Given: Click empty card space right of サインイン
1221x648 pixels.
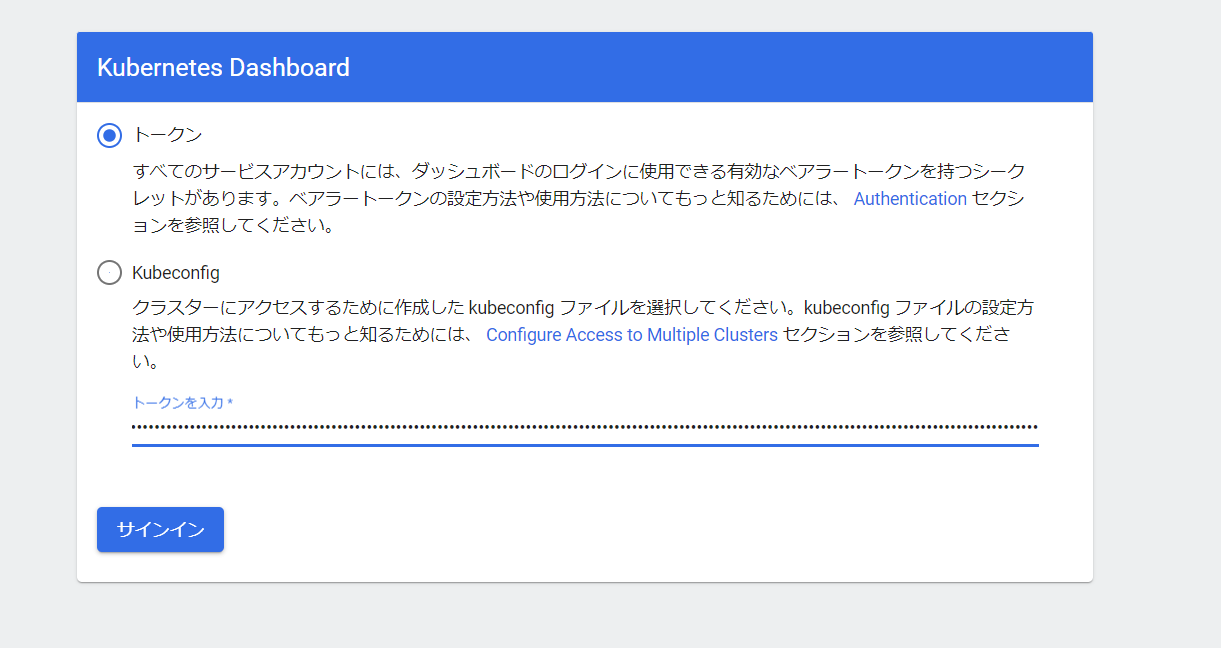Looking at the screenshot, I should click(x=650, y=530).
